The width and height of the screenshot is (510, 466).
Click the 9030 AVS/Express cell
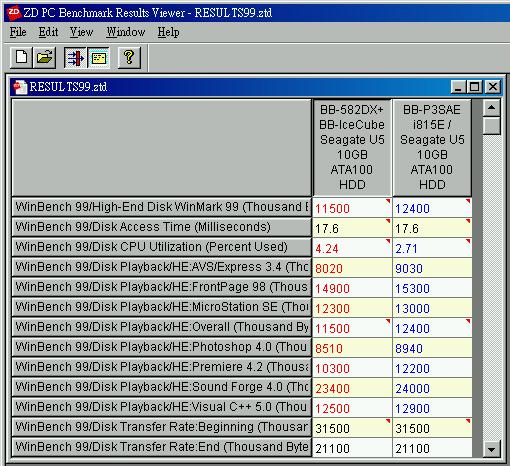pyautogui.click(x=432, y=268)
